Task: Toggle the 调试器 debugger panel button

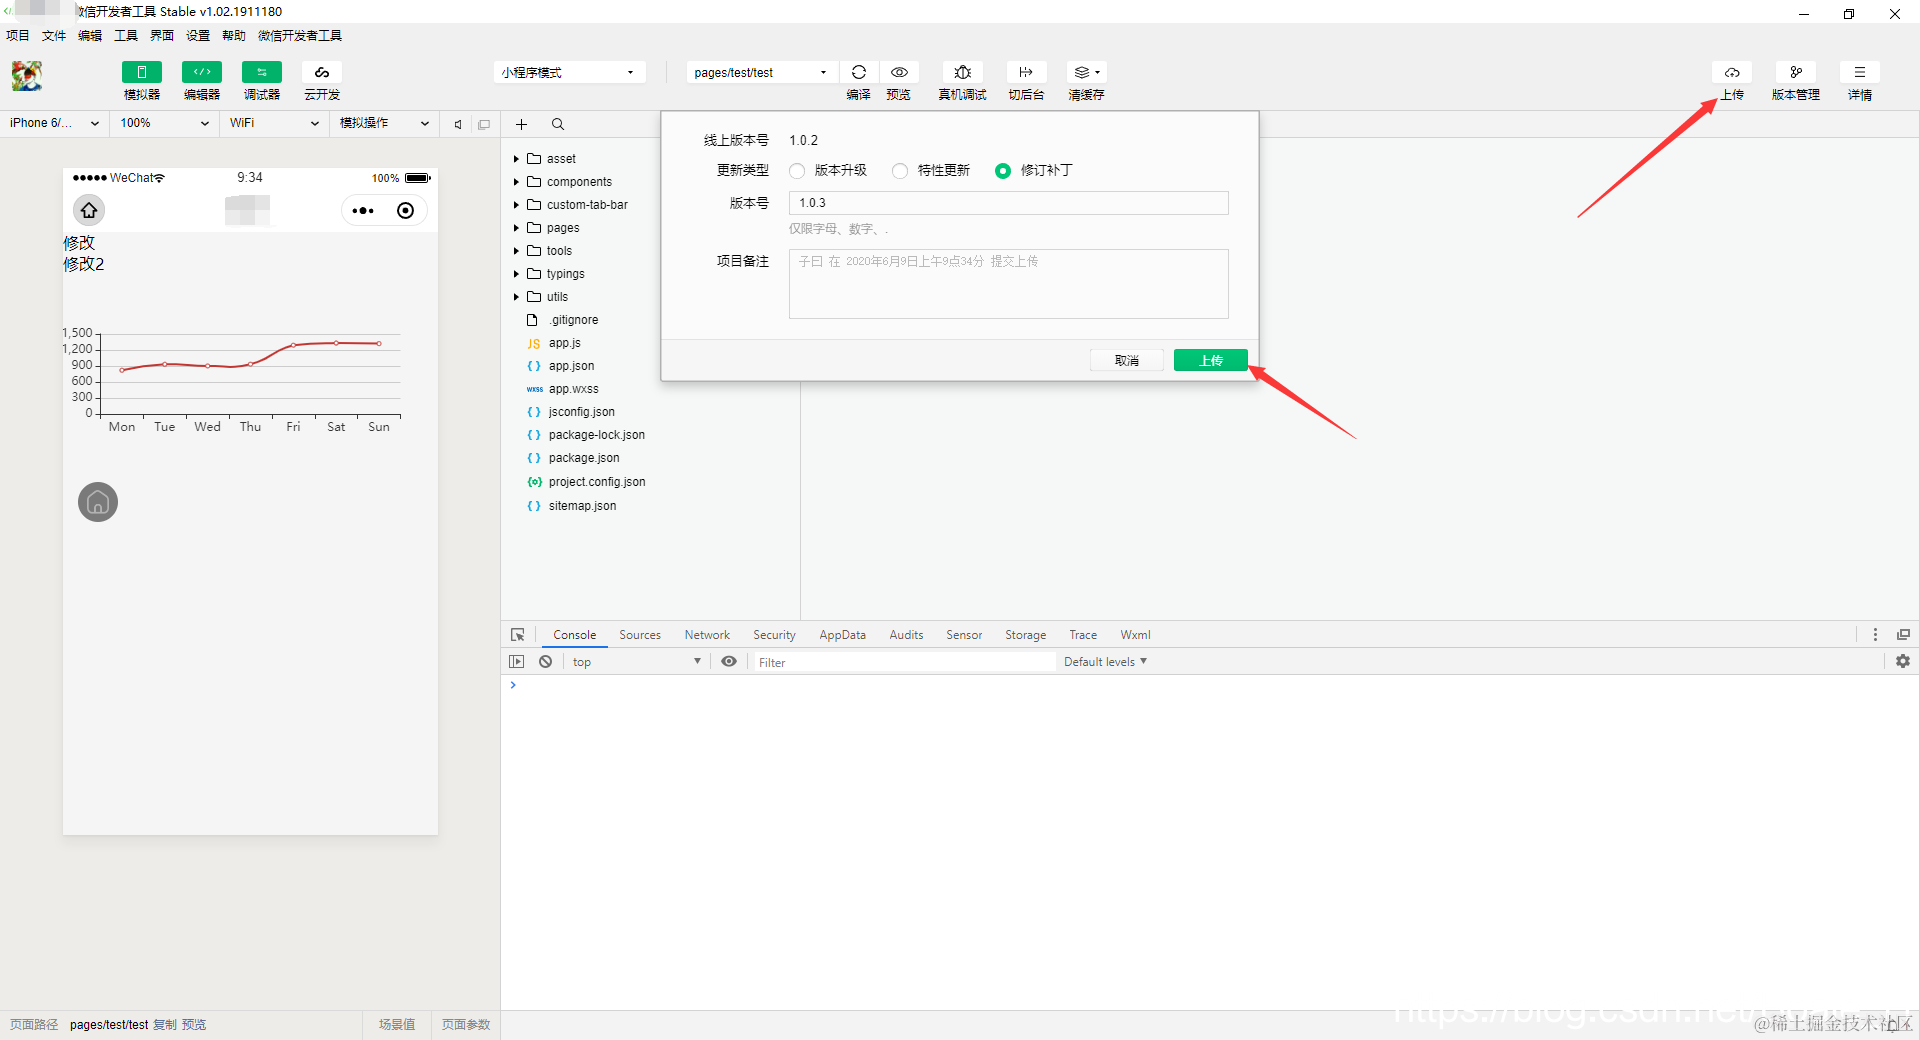Action: tap(262, 72)
